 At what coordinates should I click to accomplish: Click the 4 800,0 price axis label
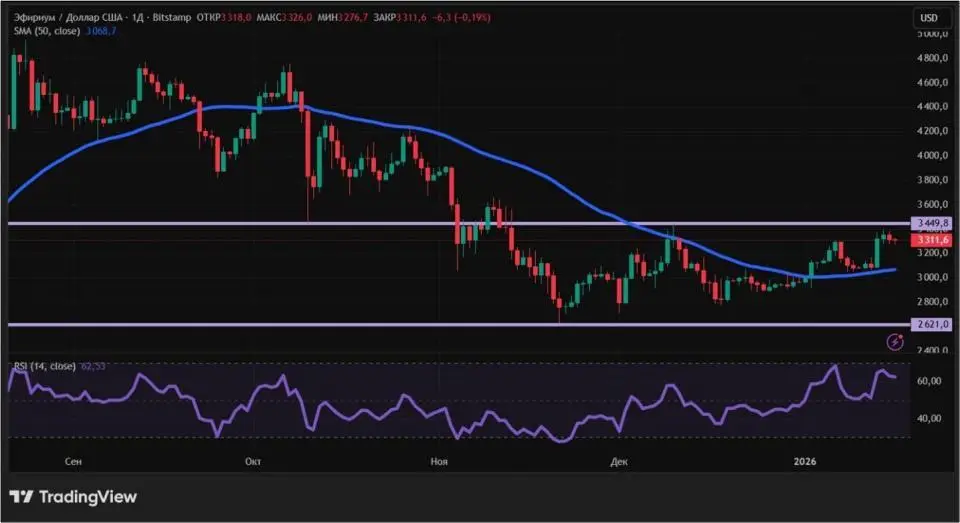pyautogui.click(x=932, y=58)
